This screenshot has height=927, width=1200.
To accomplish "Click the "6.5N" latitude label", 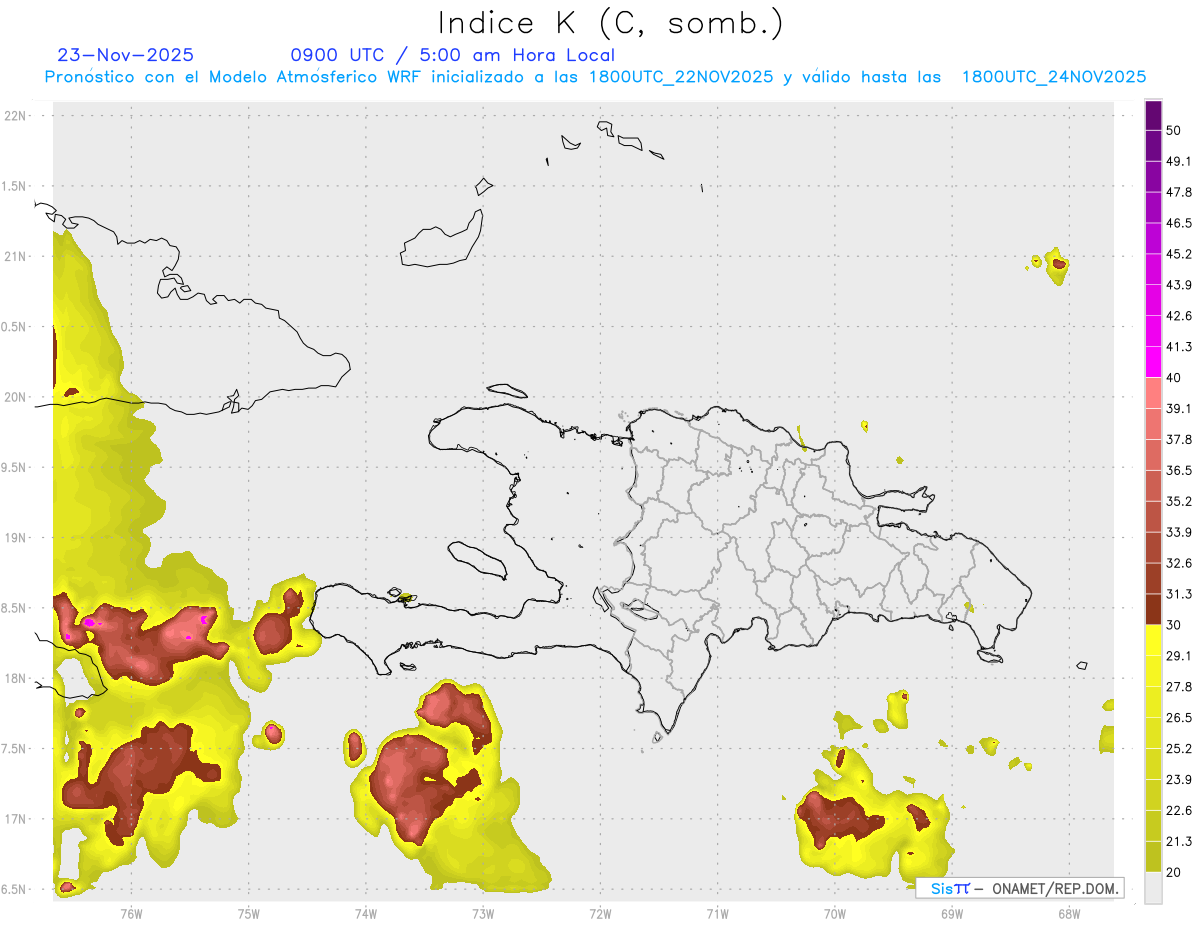I will pos(15,889).
